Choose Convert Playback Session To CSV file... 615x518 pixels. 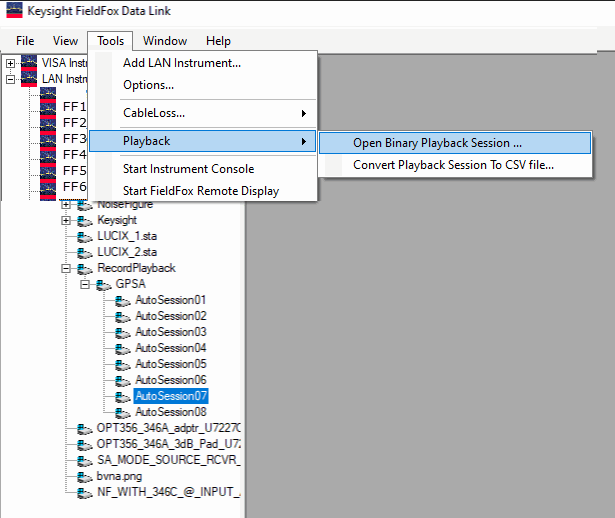[455, 165]
